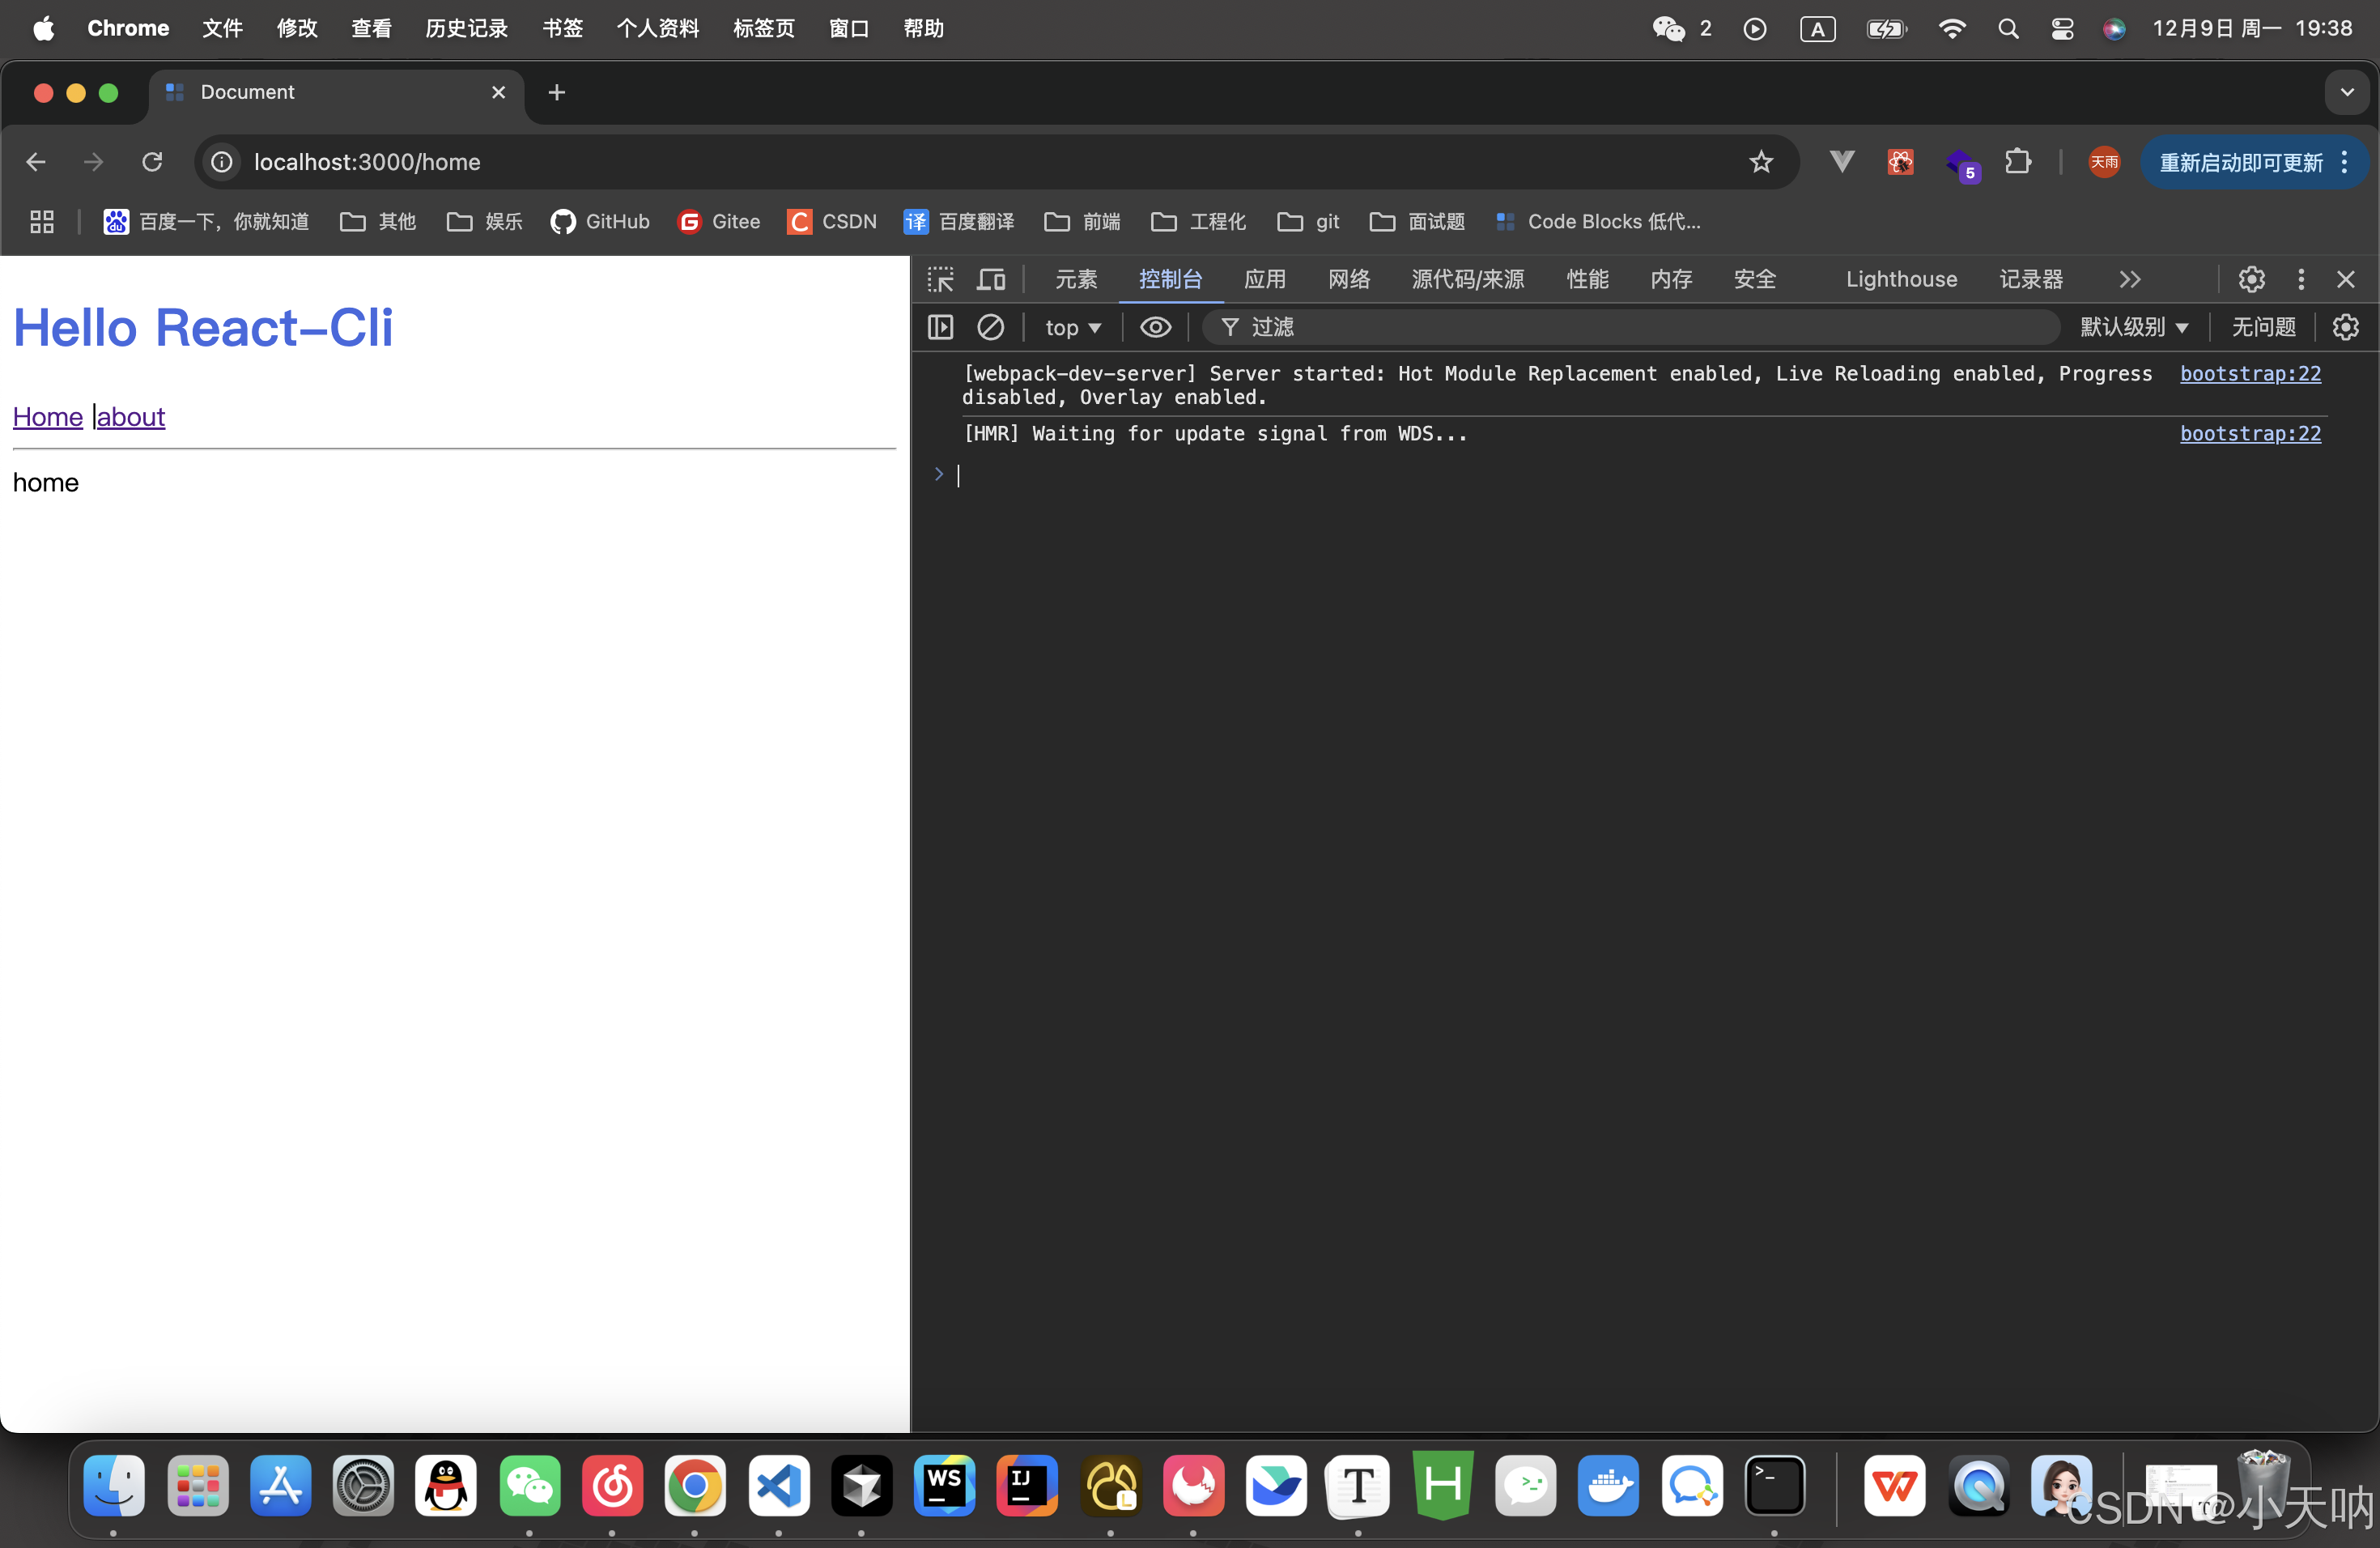Toggle the device toolbar icon
Screen dimensions: 2380x1548
[991, 279]
